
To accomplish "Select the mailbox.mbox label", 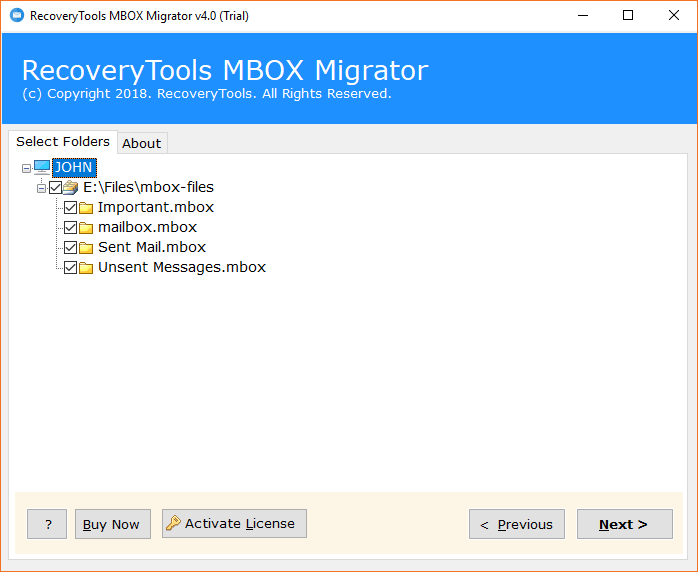I will pos(147,227).
